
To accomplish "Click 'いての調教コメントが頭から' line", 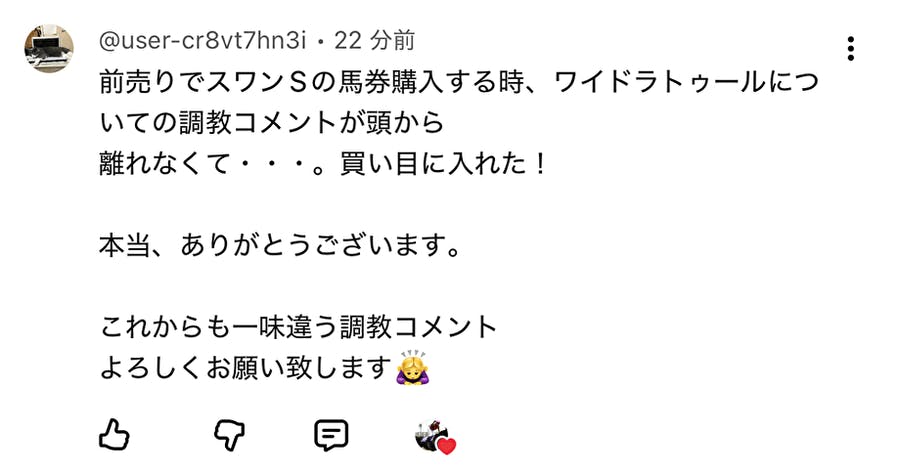I will coord(272,123).
